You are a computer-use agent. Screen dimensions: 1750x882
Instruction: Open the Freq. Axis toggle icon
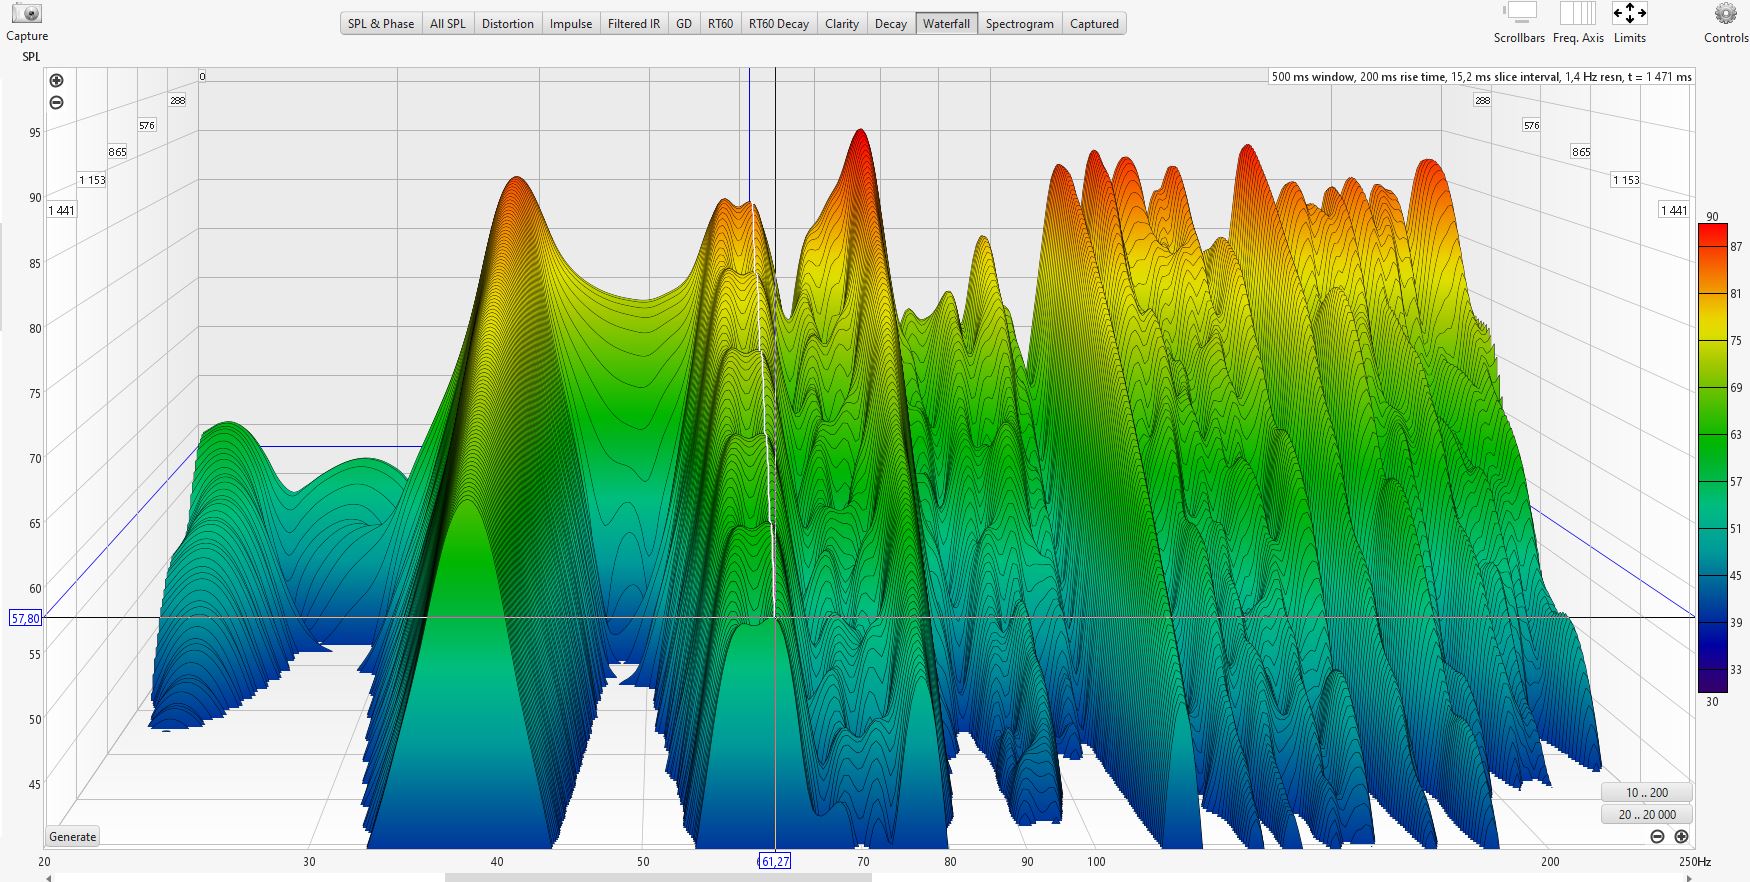click(1578, 14)
